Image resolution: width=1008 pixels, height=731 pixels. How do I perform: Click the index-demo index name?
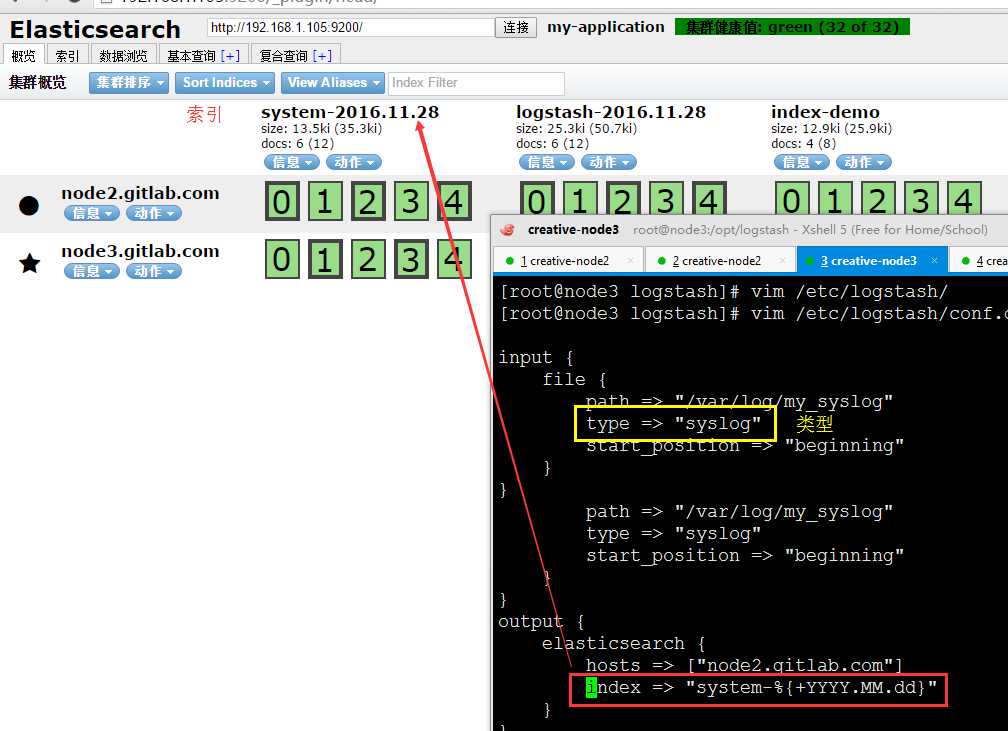pos(825,112)
